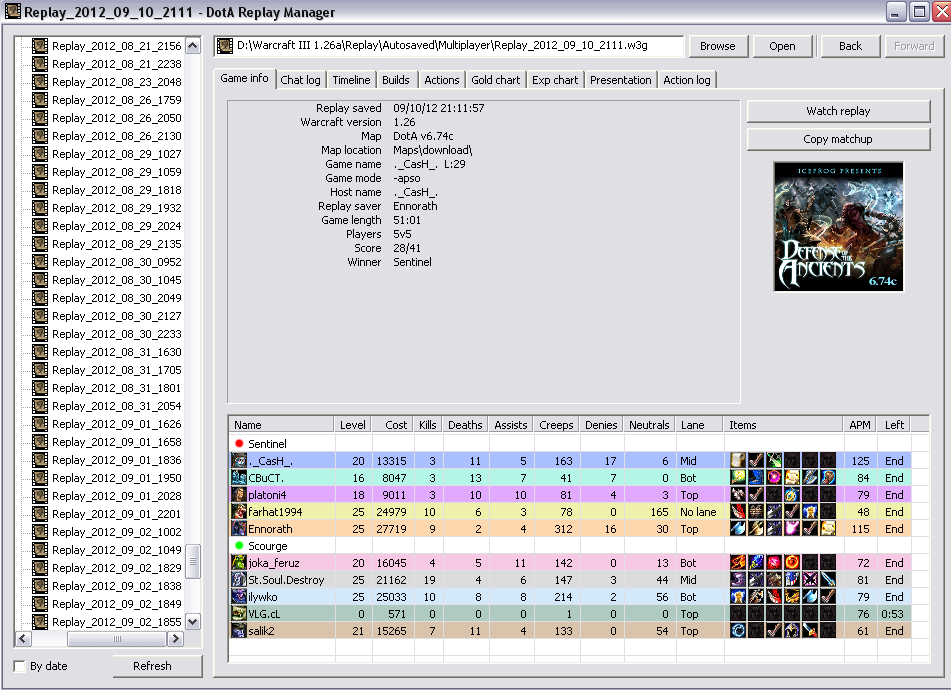
Task: Click the hero icon for ._CasH_.
Action: tap(239, 461)
